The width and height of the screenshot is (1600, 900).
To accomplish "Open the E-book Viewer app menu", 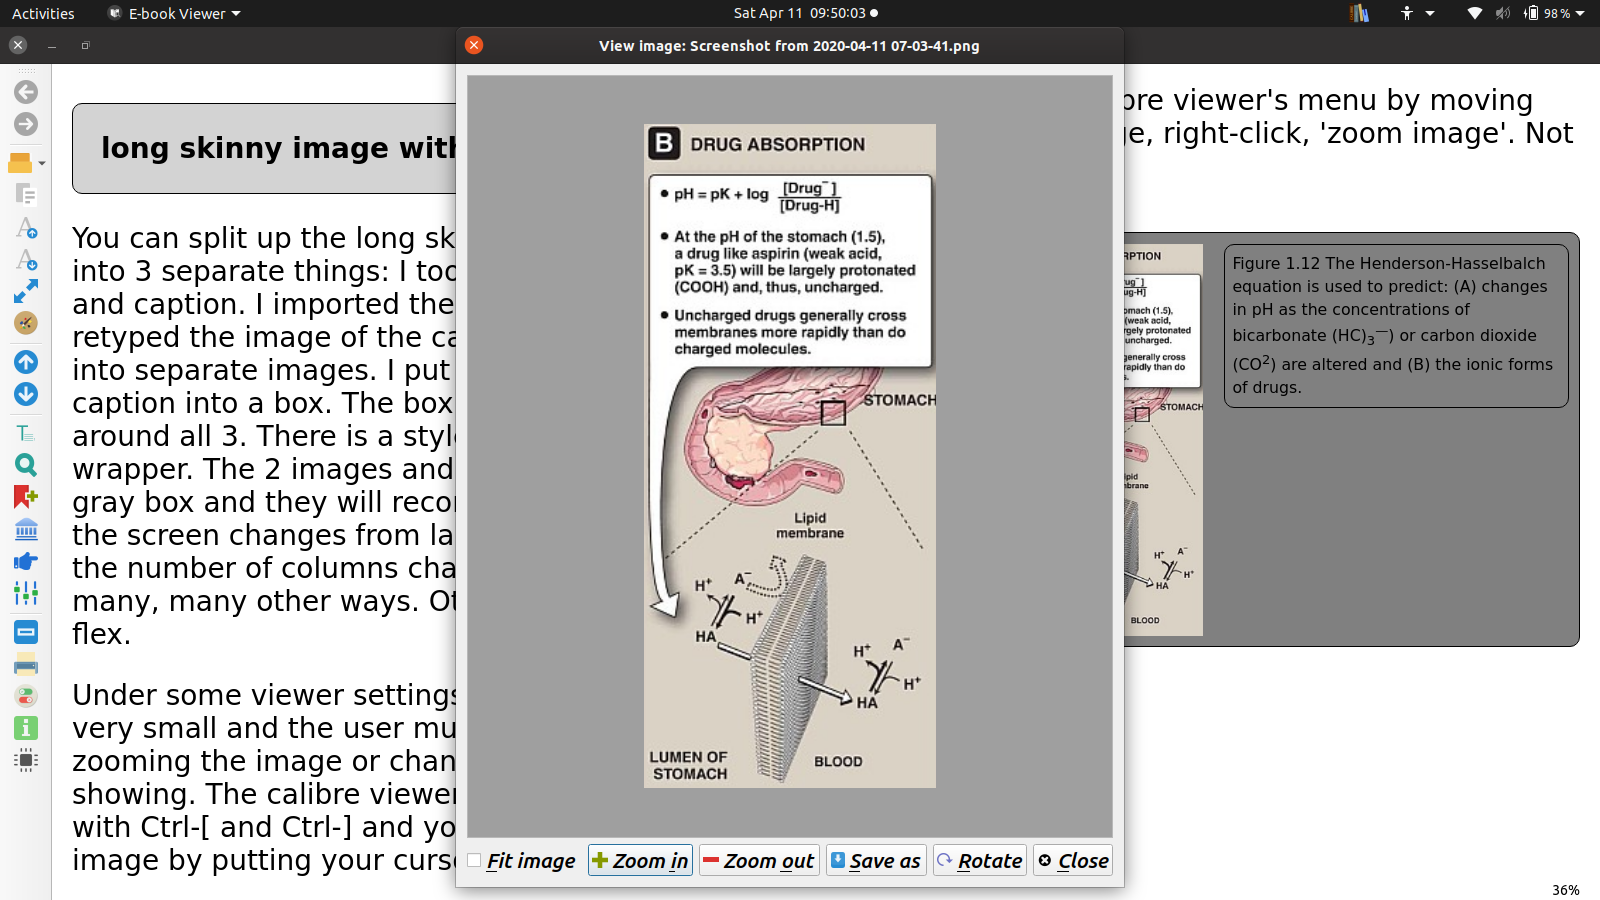I will point(175,13).
